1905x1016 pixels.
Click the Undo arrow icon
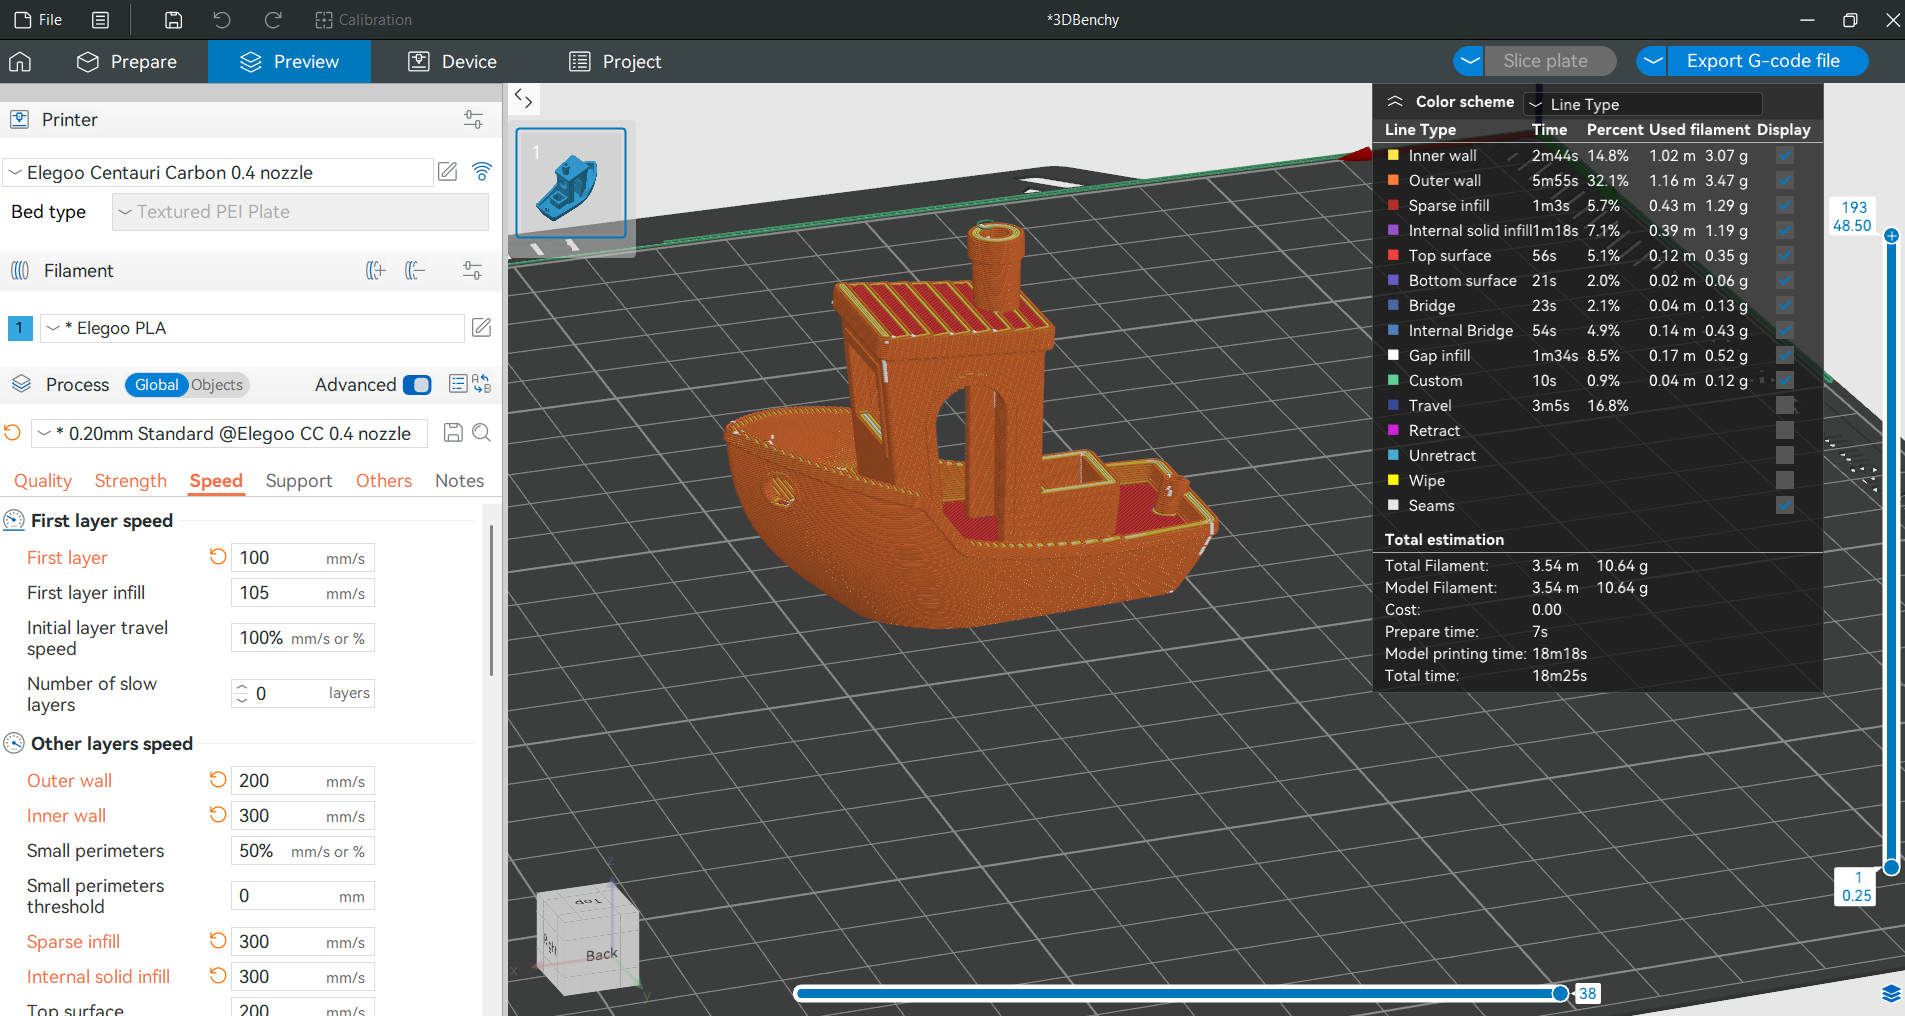point(222,20)
